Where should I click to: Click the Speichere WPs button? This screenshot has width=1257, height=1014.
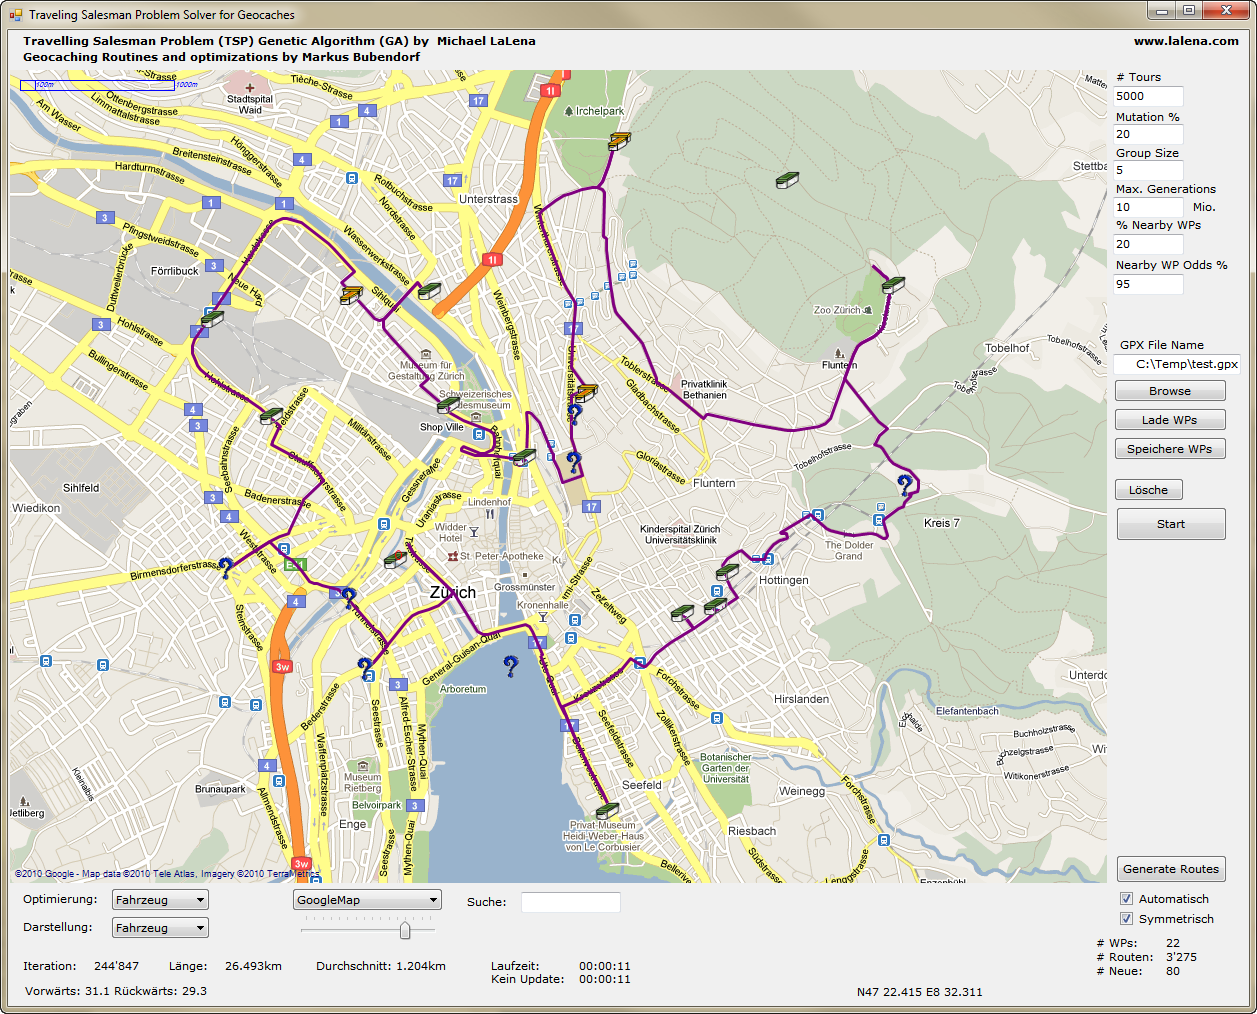[1170, 449]
